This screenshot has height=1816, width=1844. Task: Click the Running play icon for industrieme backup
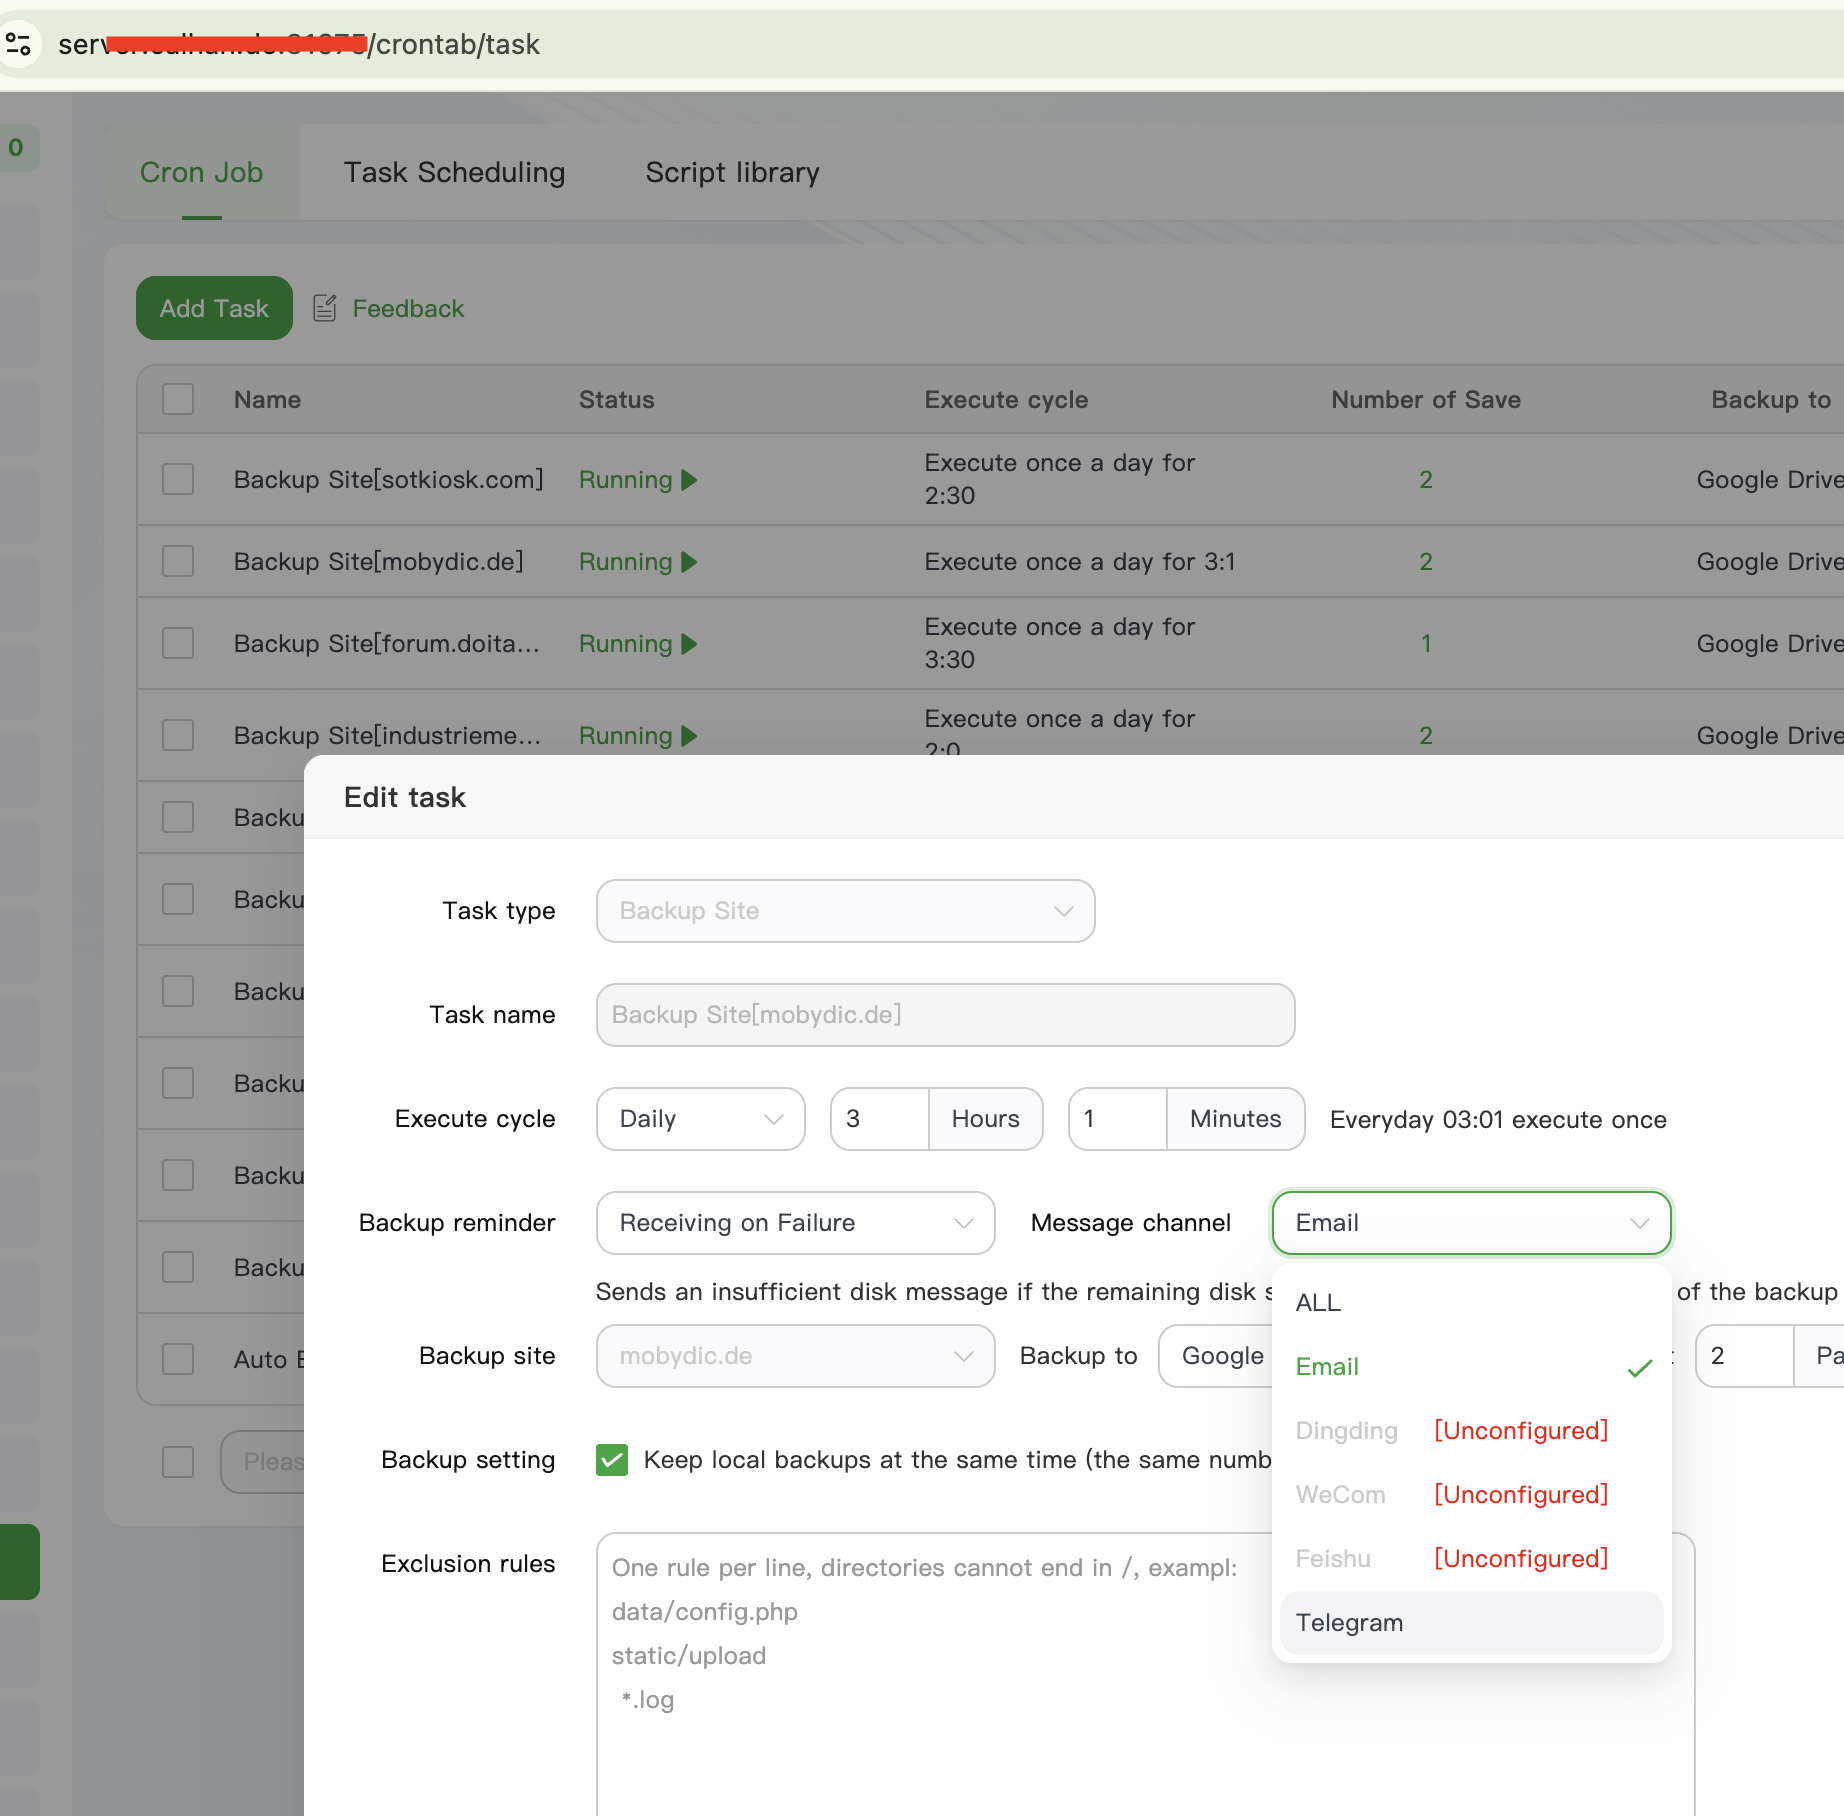[689, 736]
